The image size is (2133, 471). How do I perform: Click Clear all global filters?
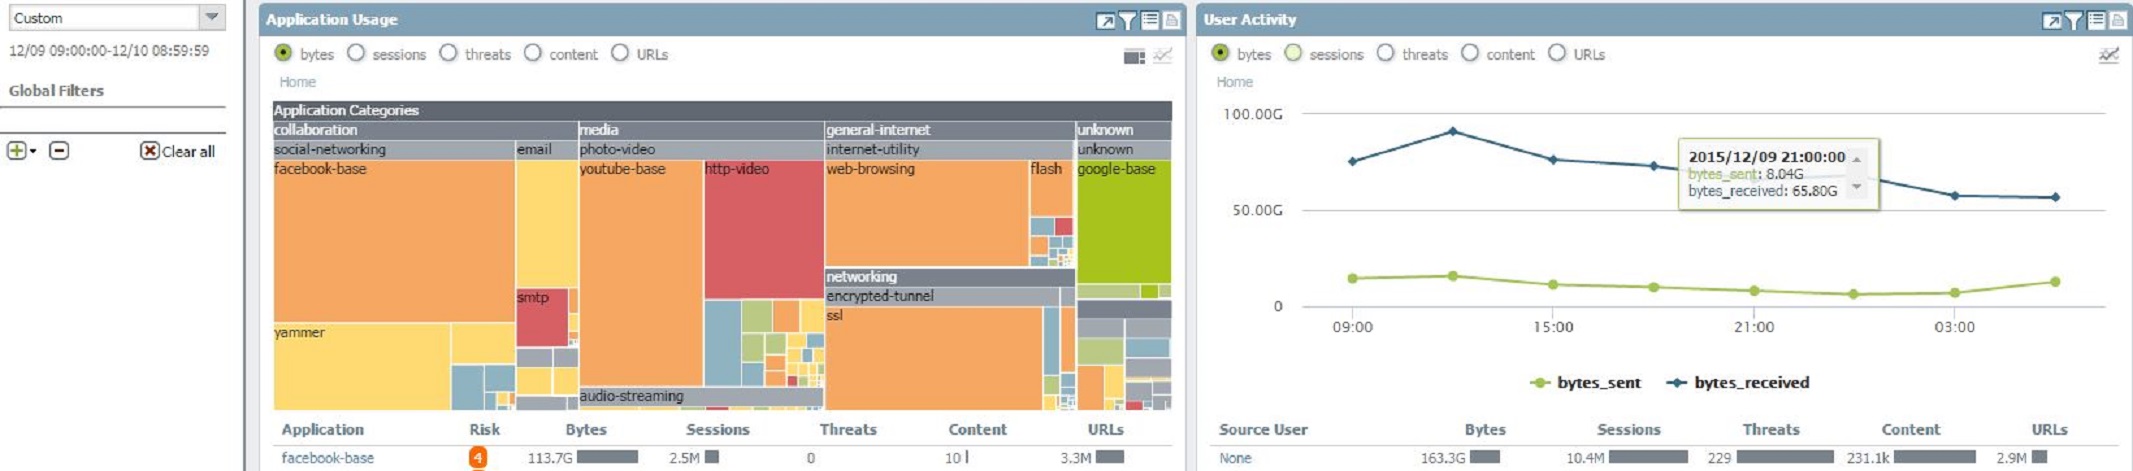coord(178,151)
